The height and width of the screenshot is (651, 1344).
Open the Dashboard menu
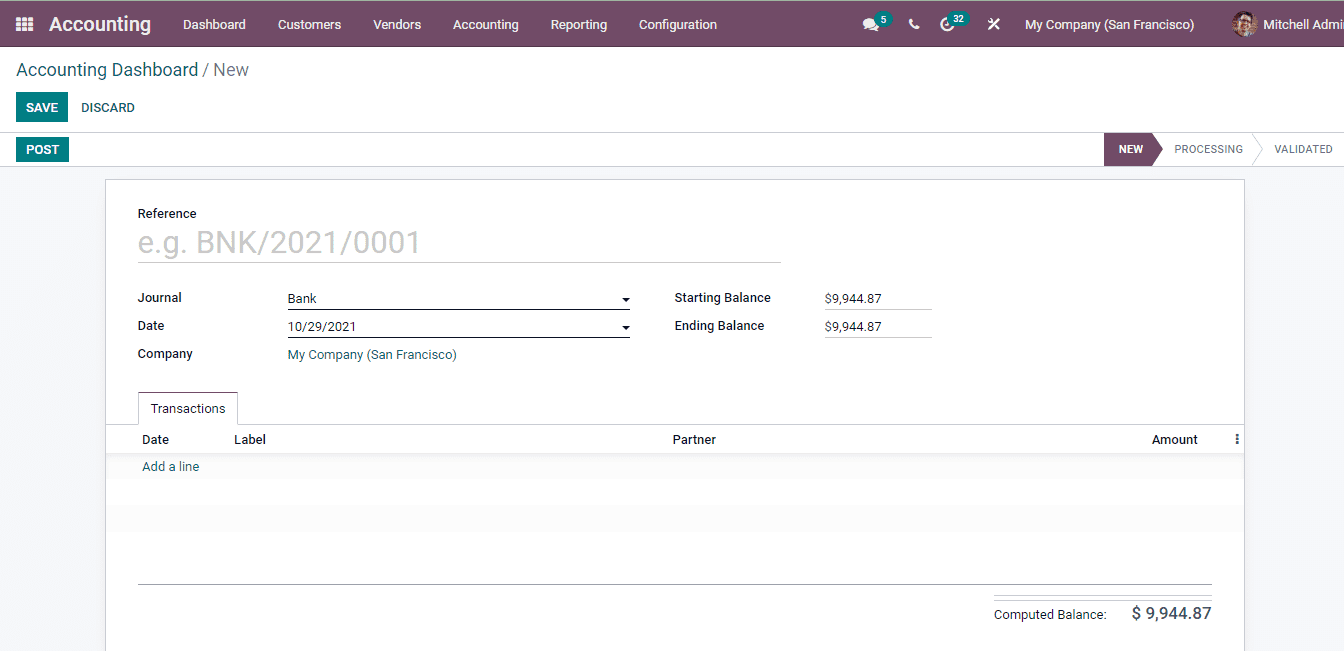(x=214, y=23)
